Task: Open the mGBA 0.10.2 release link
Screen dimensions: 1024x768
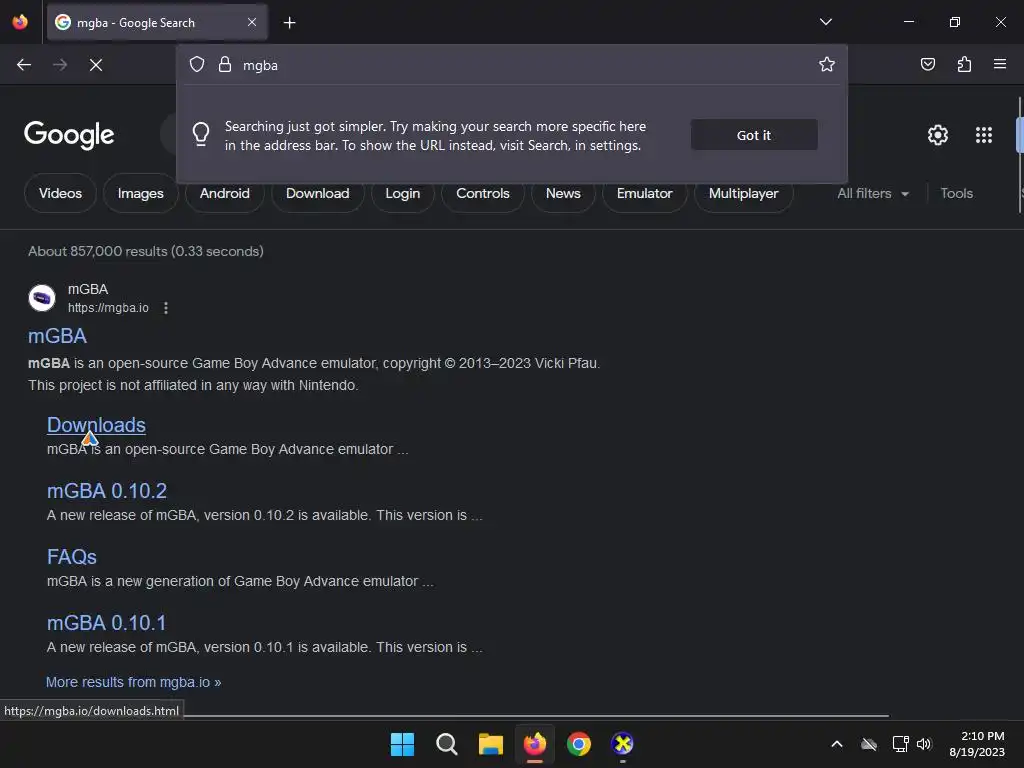Action: [107, 491]
